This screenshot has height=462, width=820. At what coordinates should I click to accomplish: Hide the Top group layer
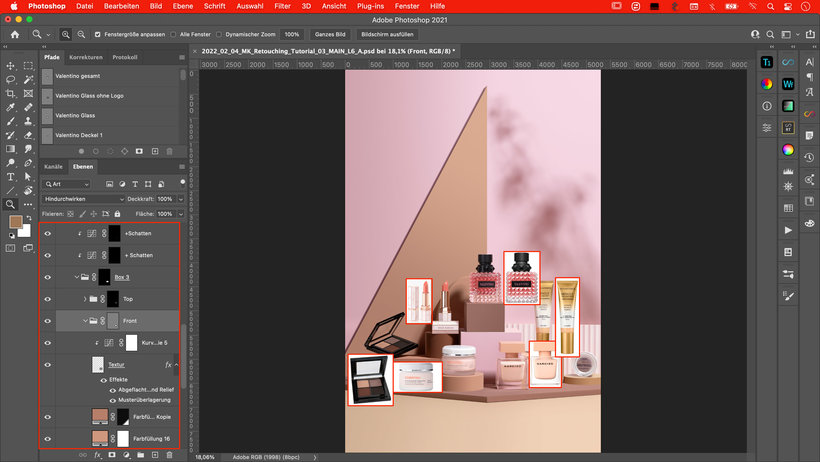tap(48, 299)
